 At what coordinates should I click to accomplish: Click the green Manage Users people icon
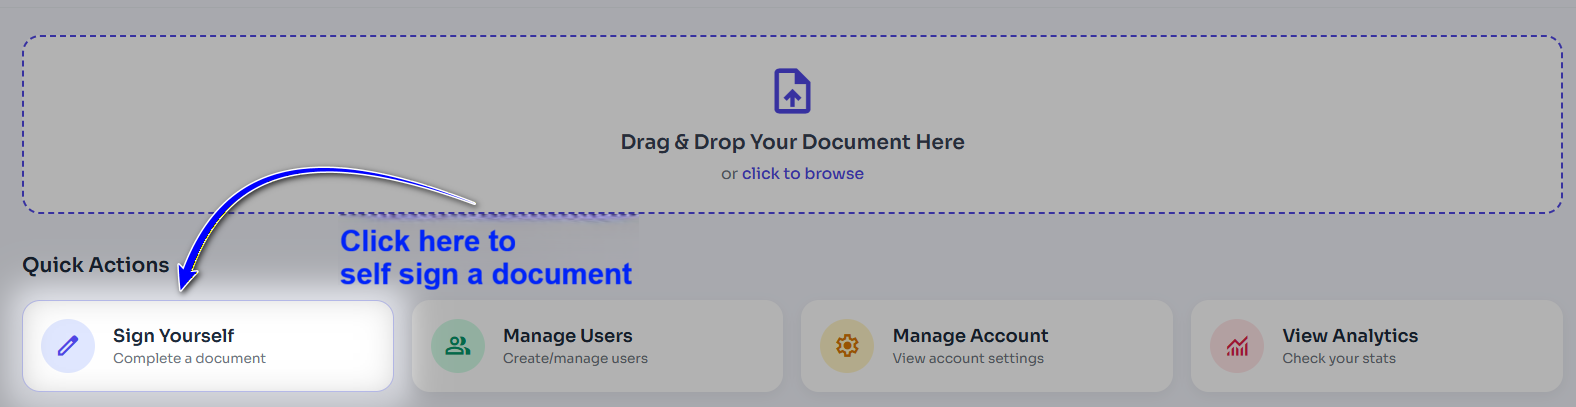point(458,346)
